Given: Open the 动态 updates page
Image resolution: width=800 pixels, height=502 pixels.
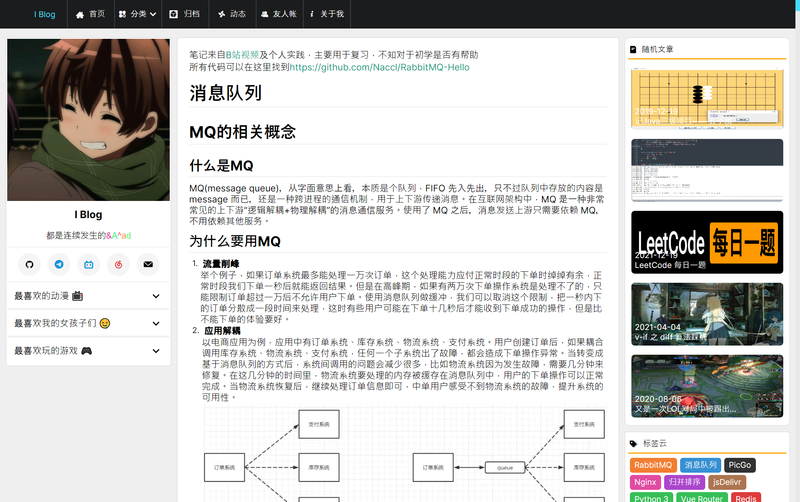Looking at the screenshot, I should pos(232,14).
